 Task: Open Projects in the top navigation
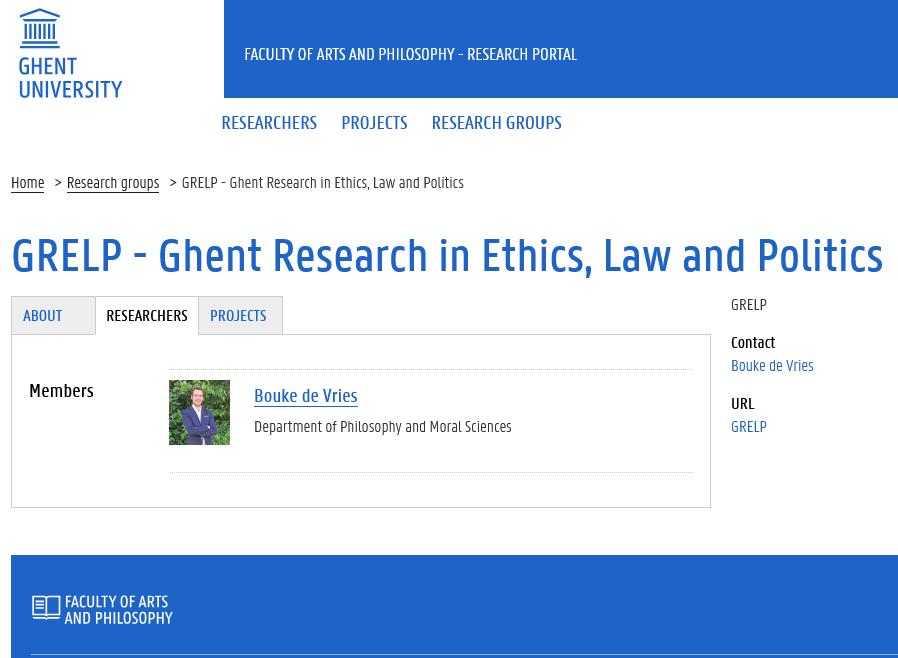coord(375,123)
